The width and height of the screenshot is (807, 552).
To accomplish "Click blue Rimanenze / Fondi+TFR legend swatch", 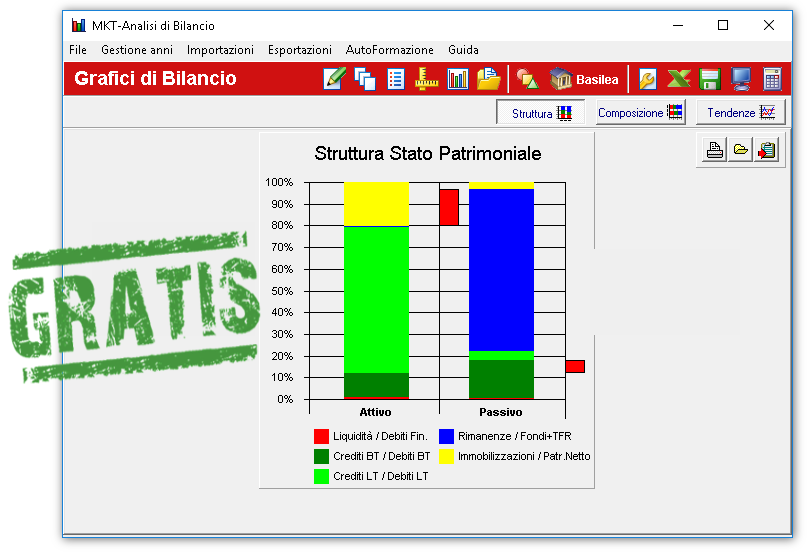I will [x=449, y=436].
